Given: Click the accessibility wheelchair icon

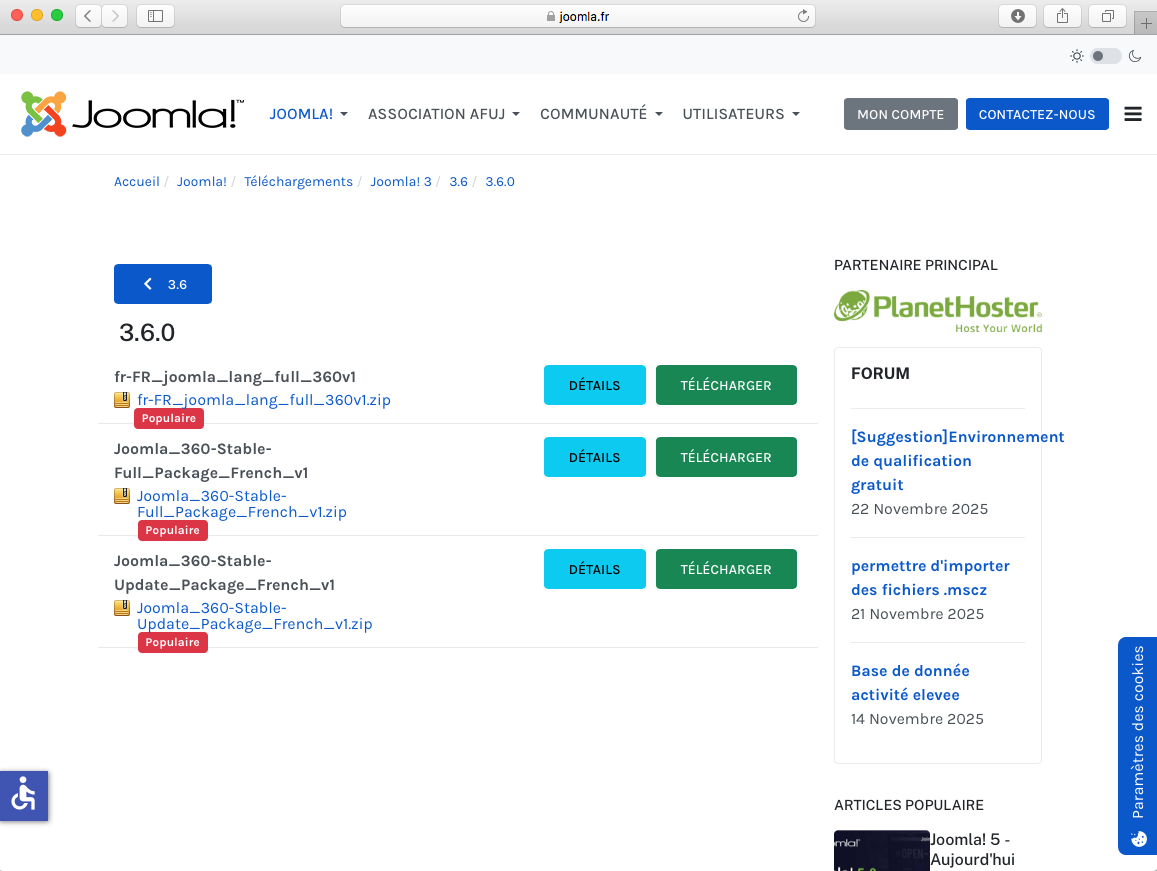Looking at the screenshot, I should pos(23,796).
